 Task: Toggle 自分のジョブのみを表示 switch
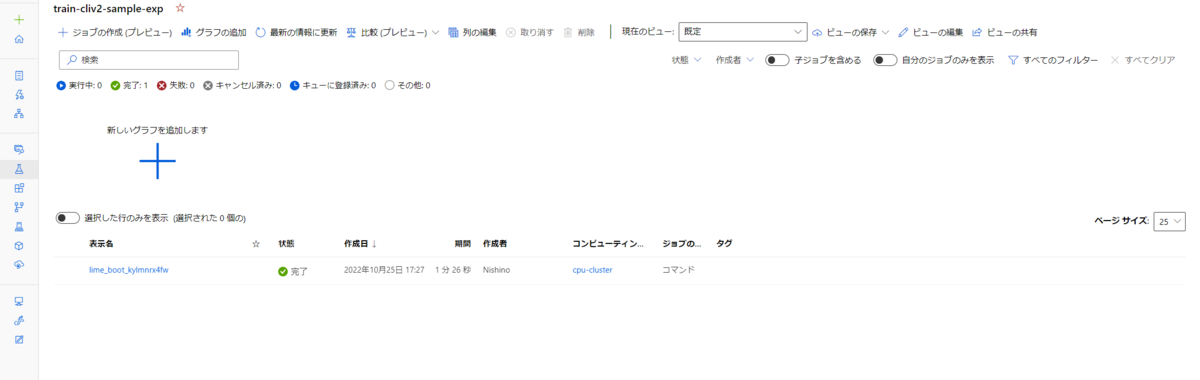(x=885, y=60)
